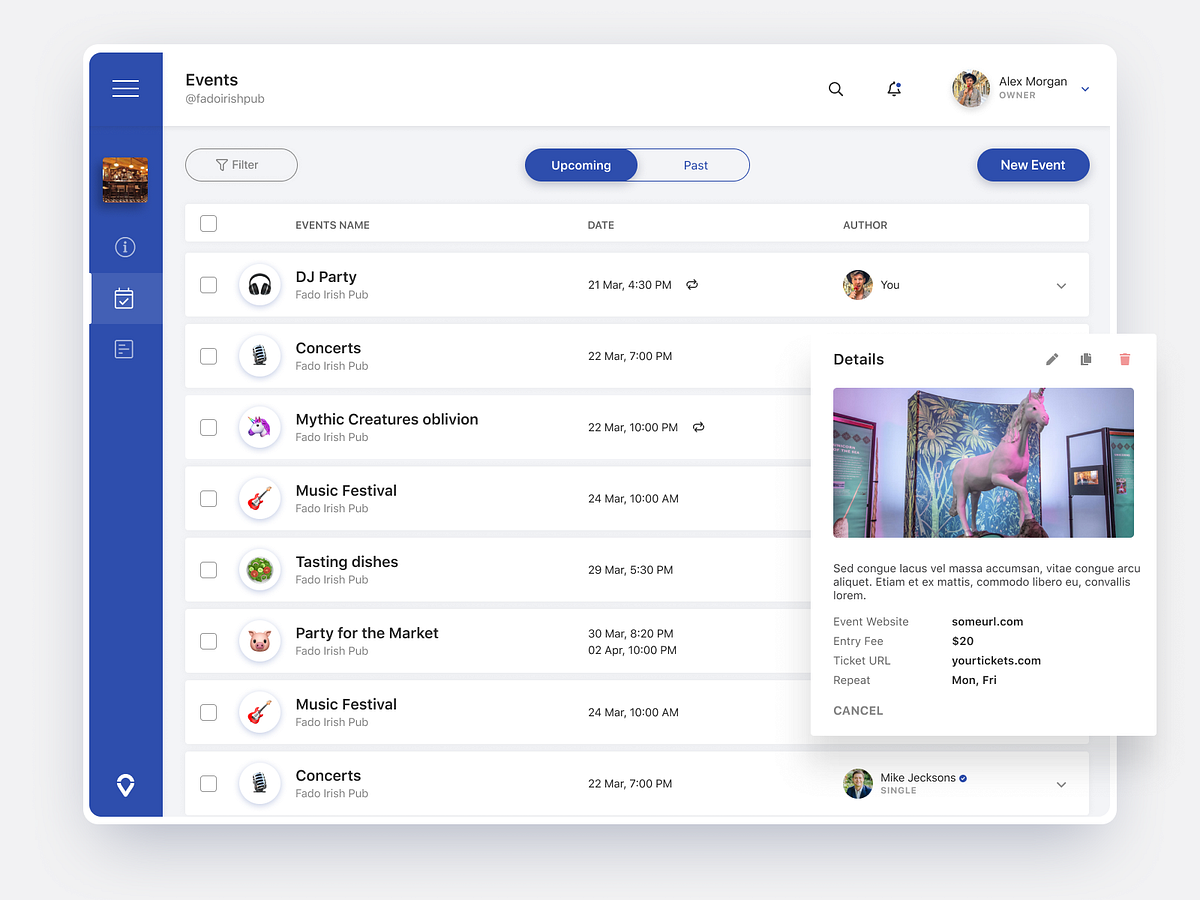This screenshot has height=900, width=1200.
Task: Select the calendar events sidebar icon
Action: click(x=124, y=298)
